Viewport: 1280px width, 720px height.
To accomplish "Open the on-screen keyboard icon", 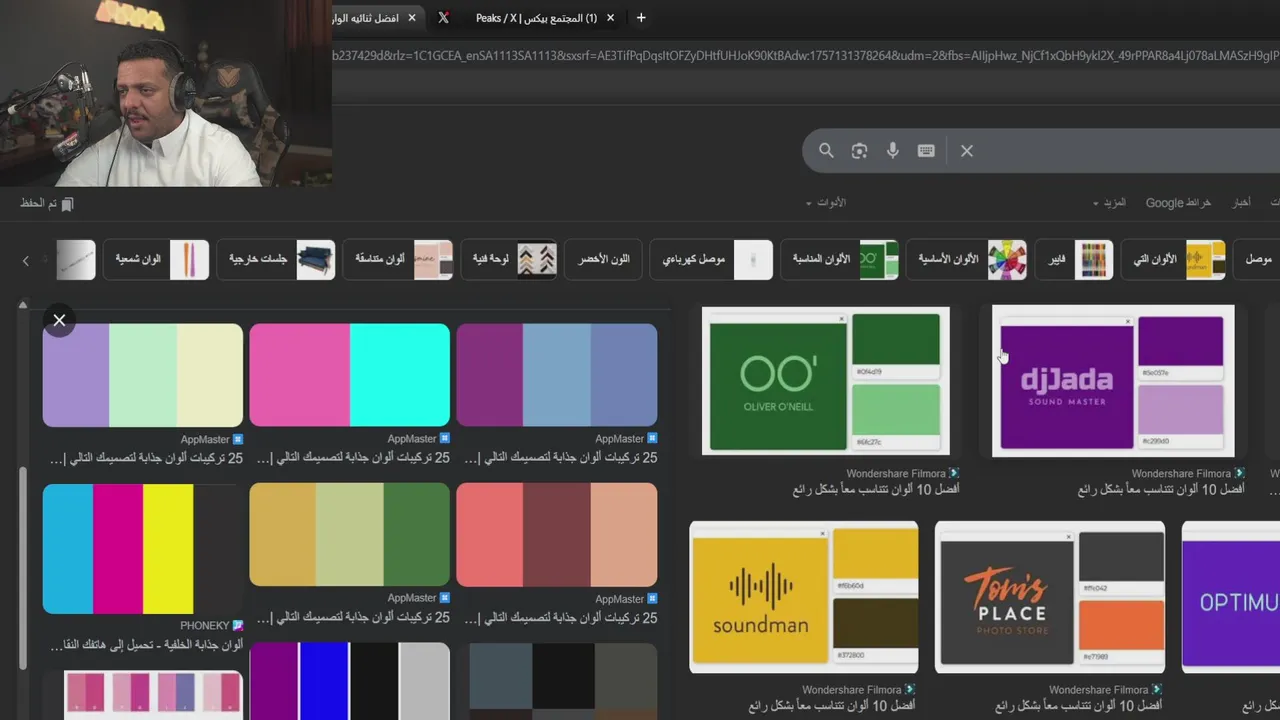I will 926,151.
